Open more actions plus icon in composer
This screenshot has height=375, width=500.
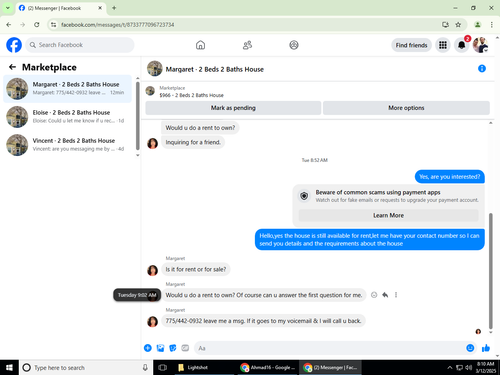tap(148, 348)
